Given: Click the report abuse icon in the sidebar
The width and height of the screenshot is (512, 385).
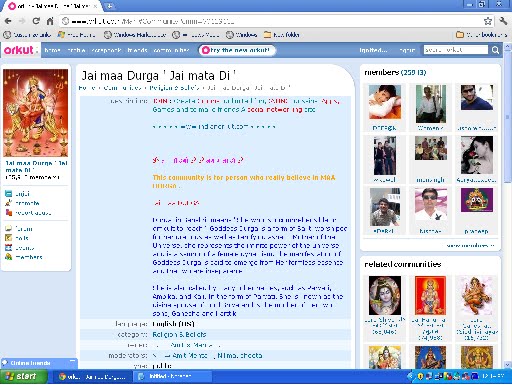Looking at the screenshot, I should [x=8, y=212].
